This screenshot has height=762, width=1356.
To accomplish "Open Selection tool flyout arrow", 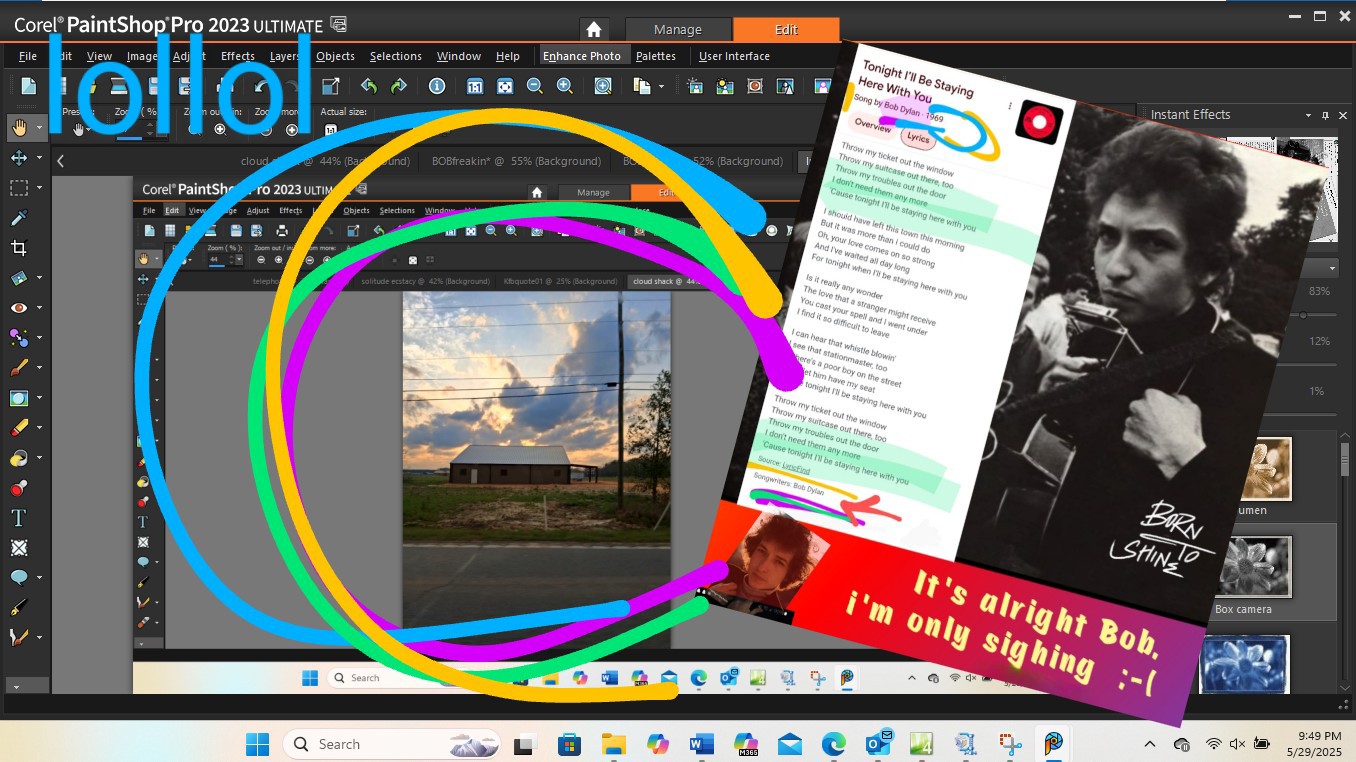I will pos(39,188).
